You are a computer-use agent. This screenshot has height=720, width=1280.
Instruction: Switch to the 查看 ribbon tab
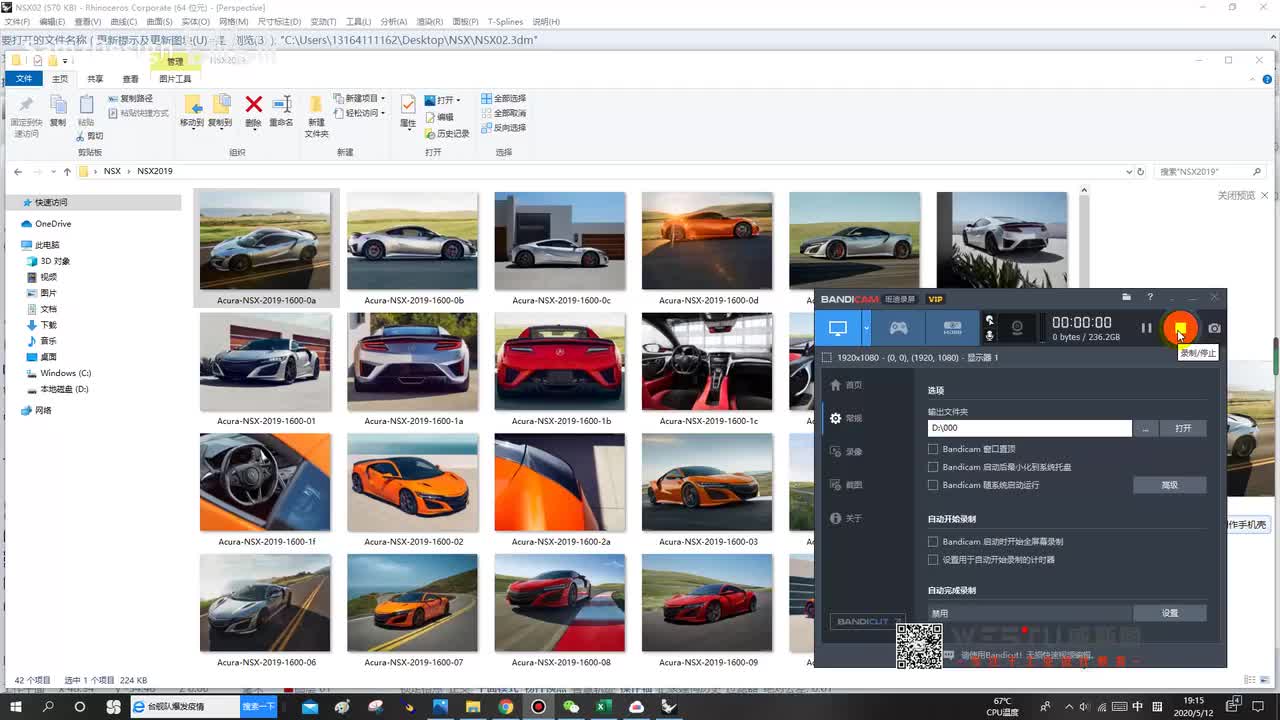tap(131, 79)
